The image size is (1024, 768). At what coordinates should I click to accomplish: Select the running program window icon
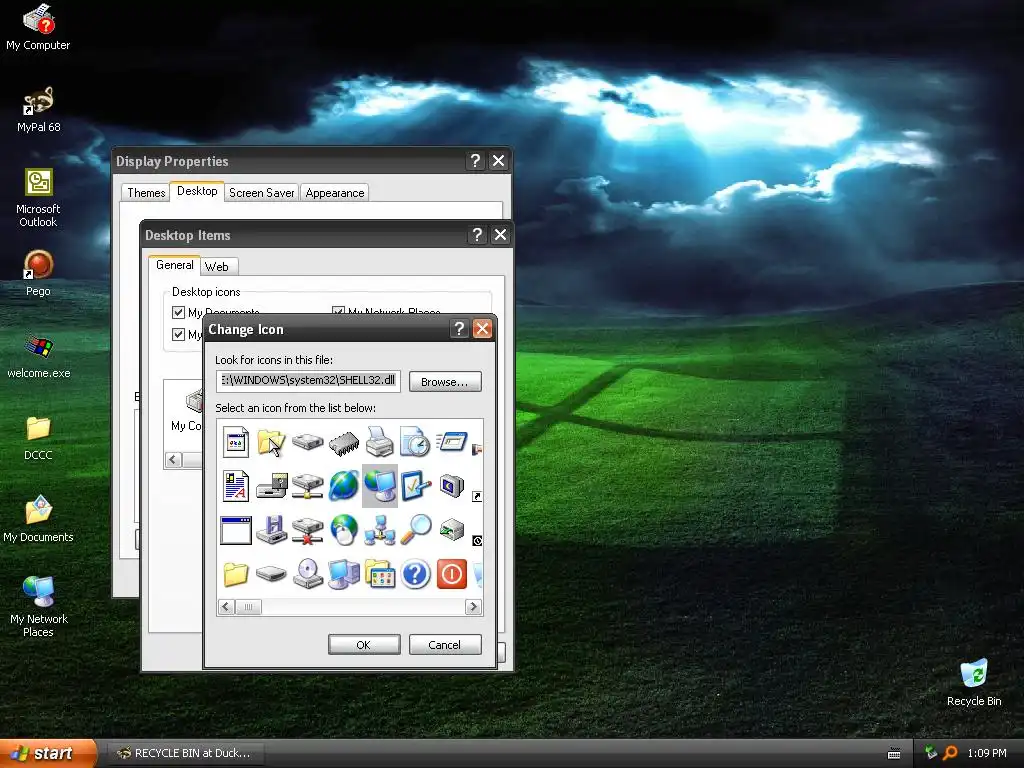click(x=451, y=442)
